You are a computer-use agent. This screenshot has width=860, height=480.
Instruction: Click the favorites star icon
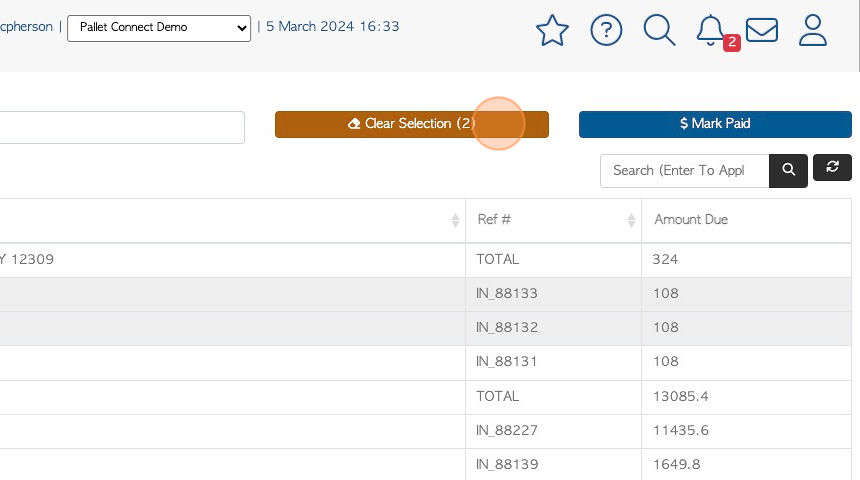[x=552, y=30]
